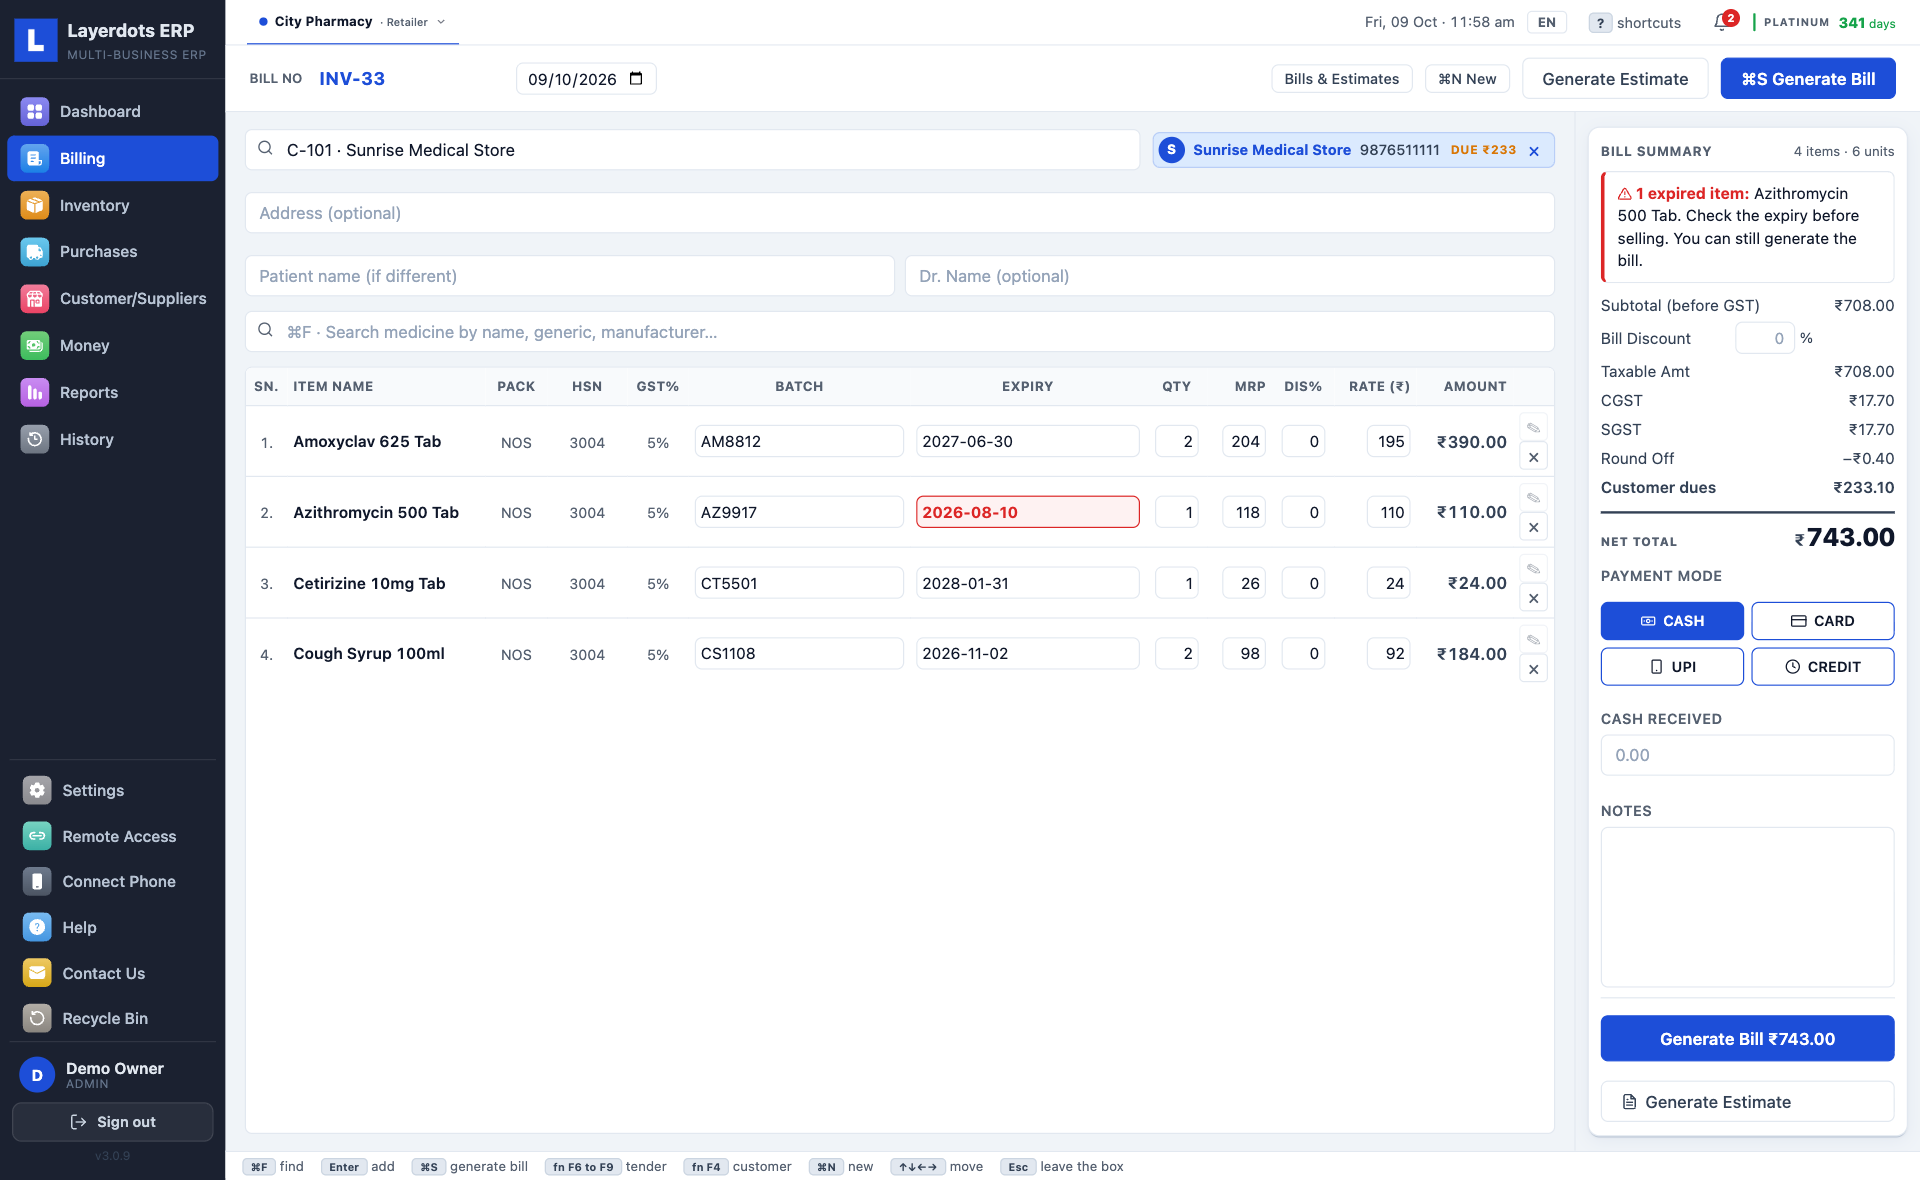
Task: Edit the Azithromycin 500 Tab row pencil
Action: 1533,498
